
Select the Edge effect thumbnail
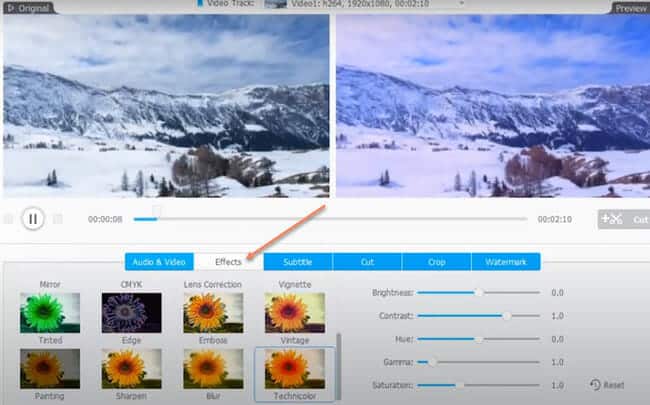pos(131,313)
